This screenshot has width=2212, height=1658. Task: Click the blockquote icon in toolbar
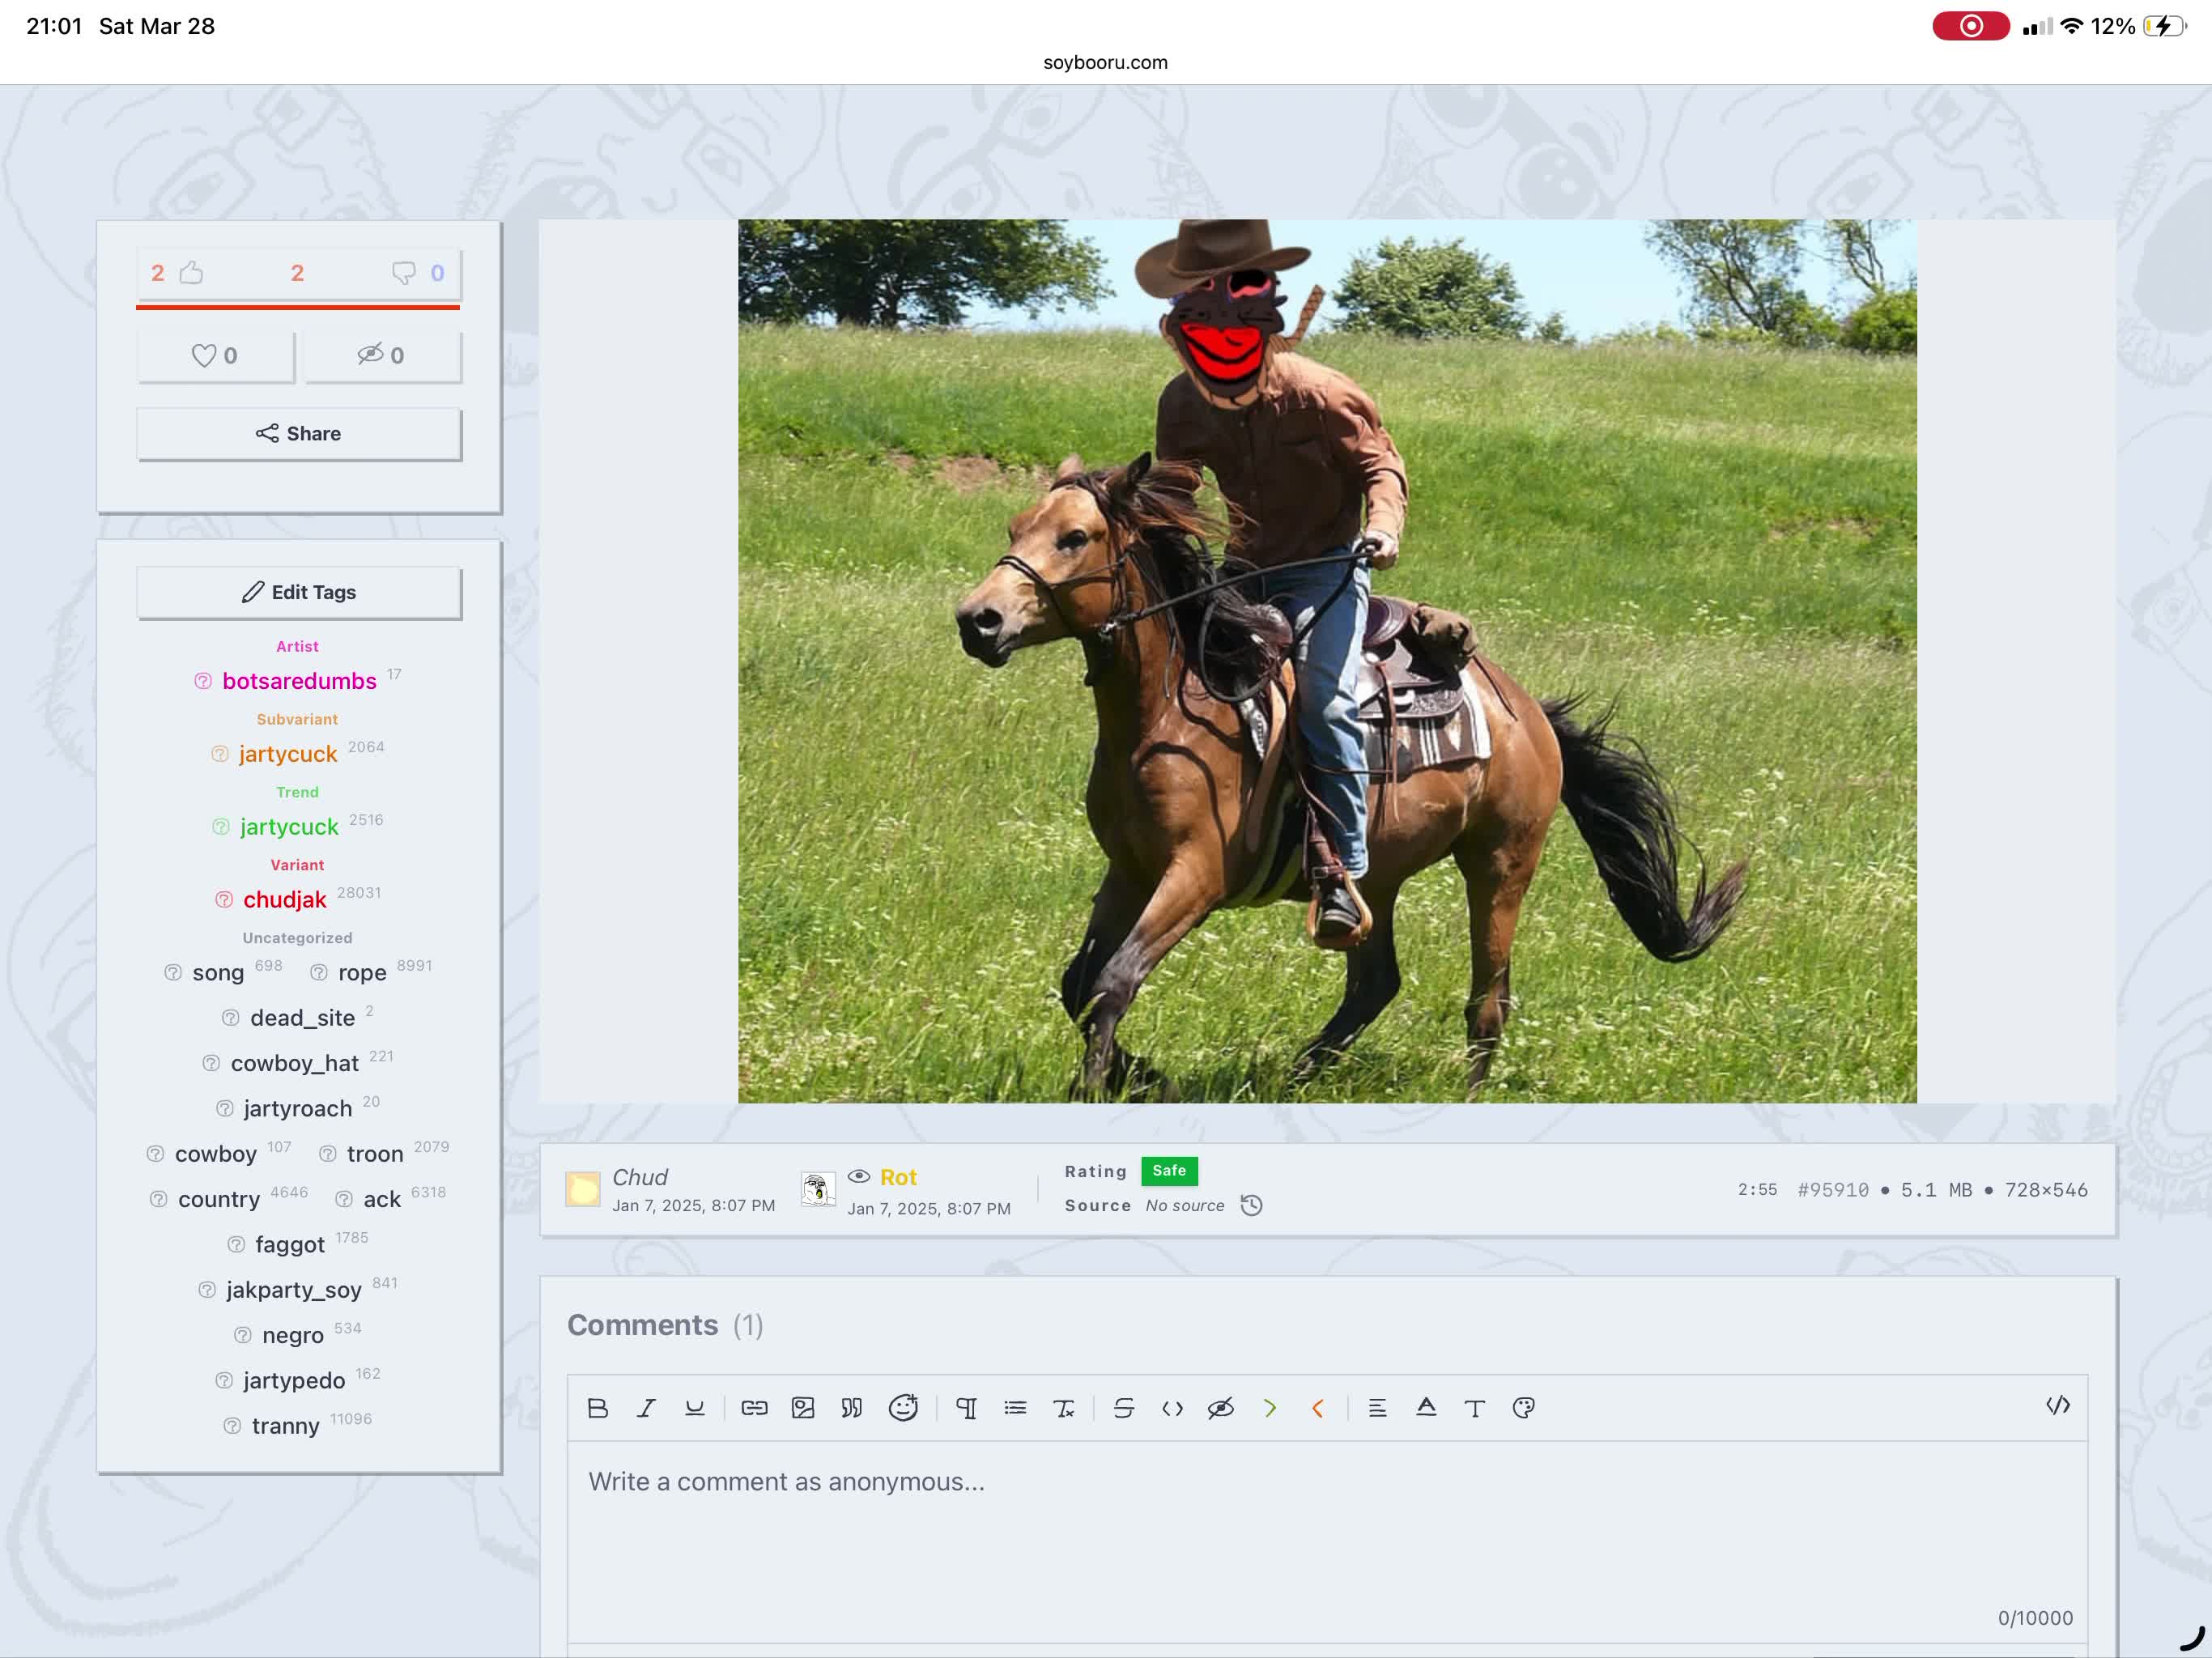point(851,1408)
